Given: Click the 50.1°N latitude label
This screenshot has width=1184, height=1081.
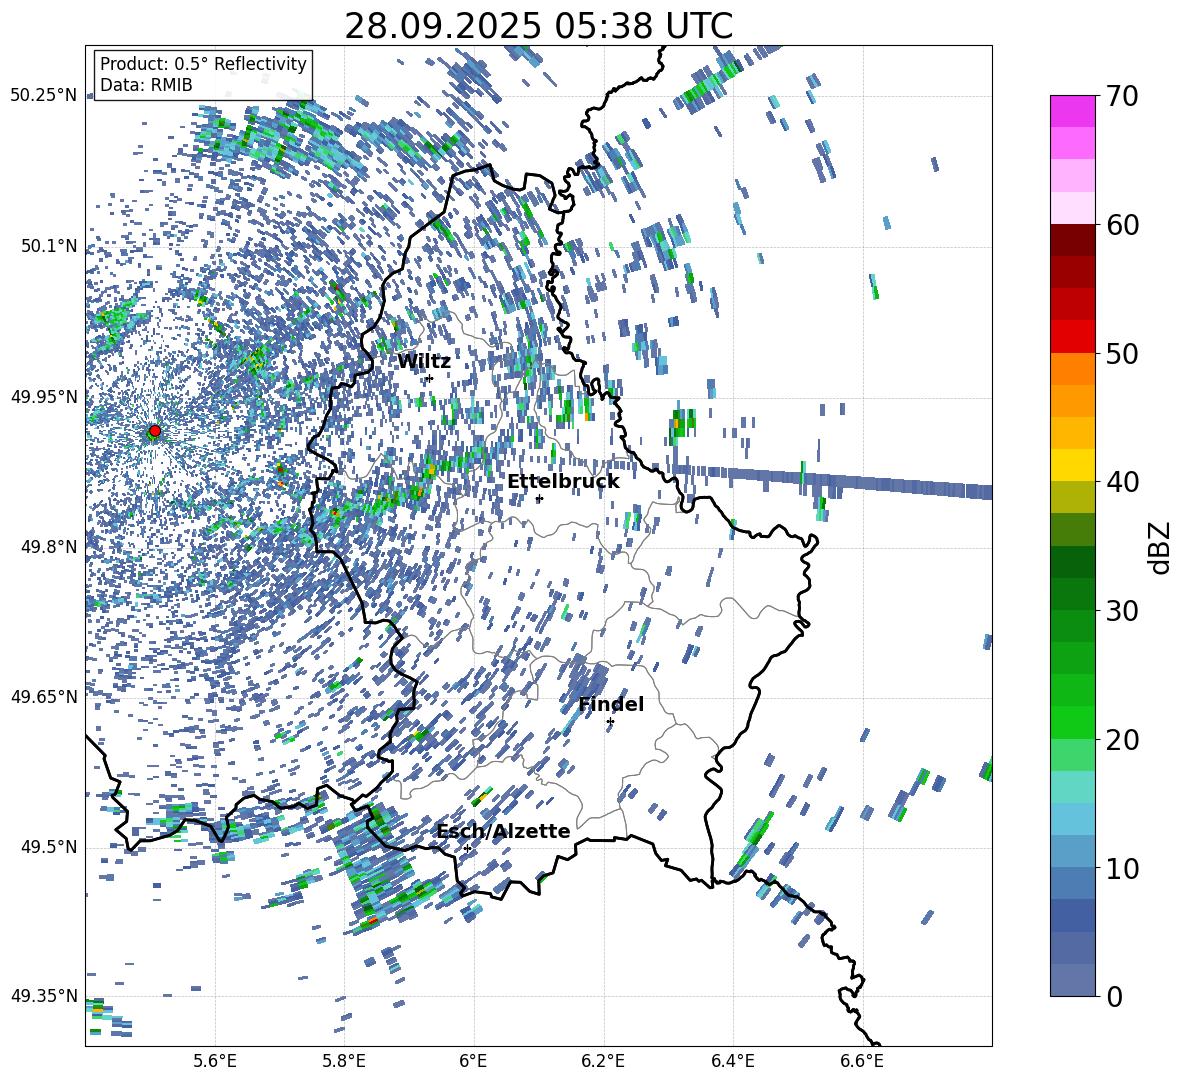Looking at the screenshot, I should click(x=48, y=246).
